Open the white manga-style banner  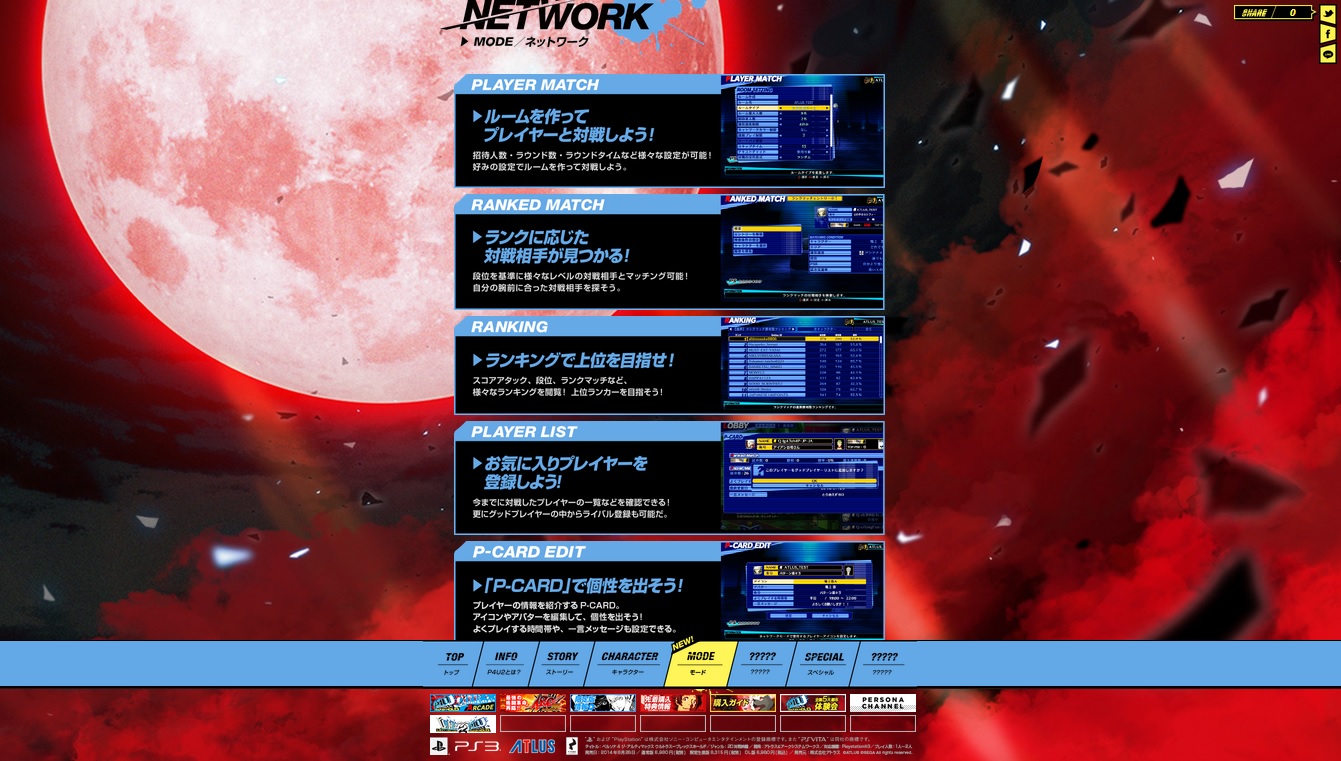(603, 703)
